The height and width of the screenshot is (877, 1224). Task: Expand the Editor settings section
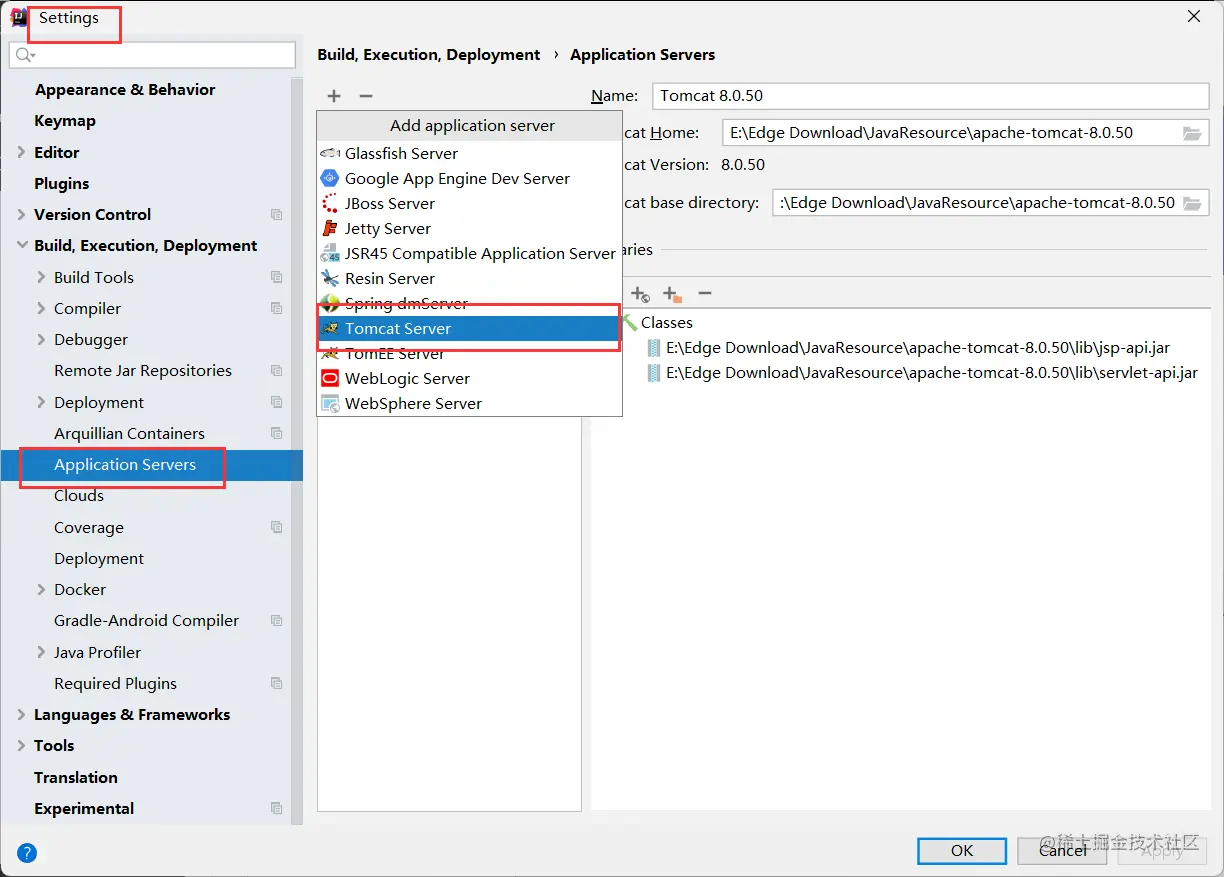(22, 152)
